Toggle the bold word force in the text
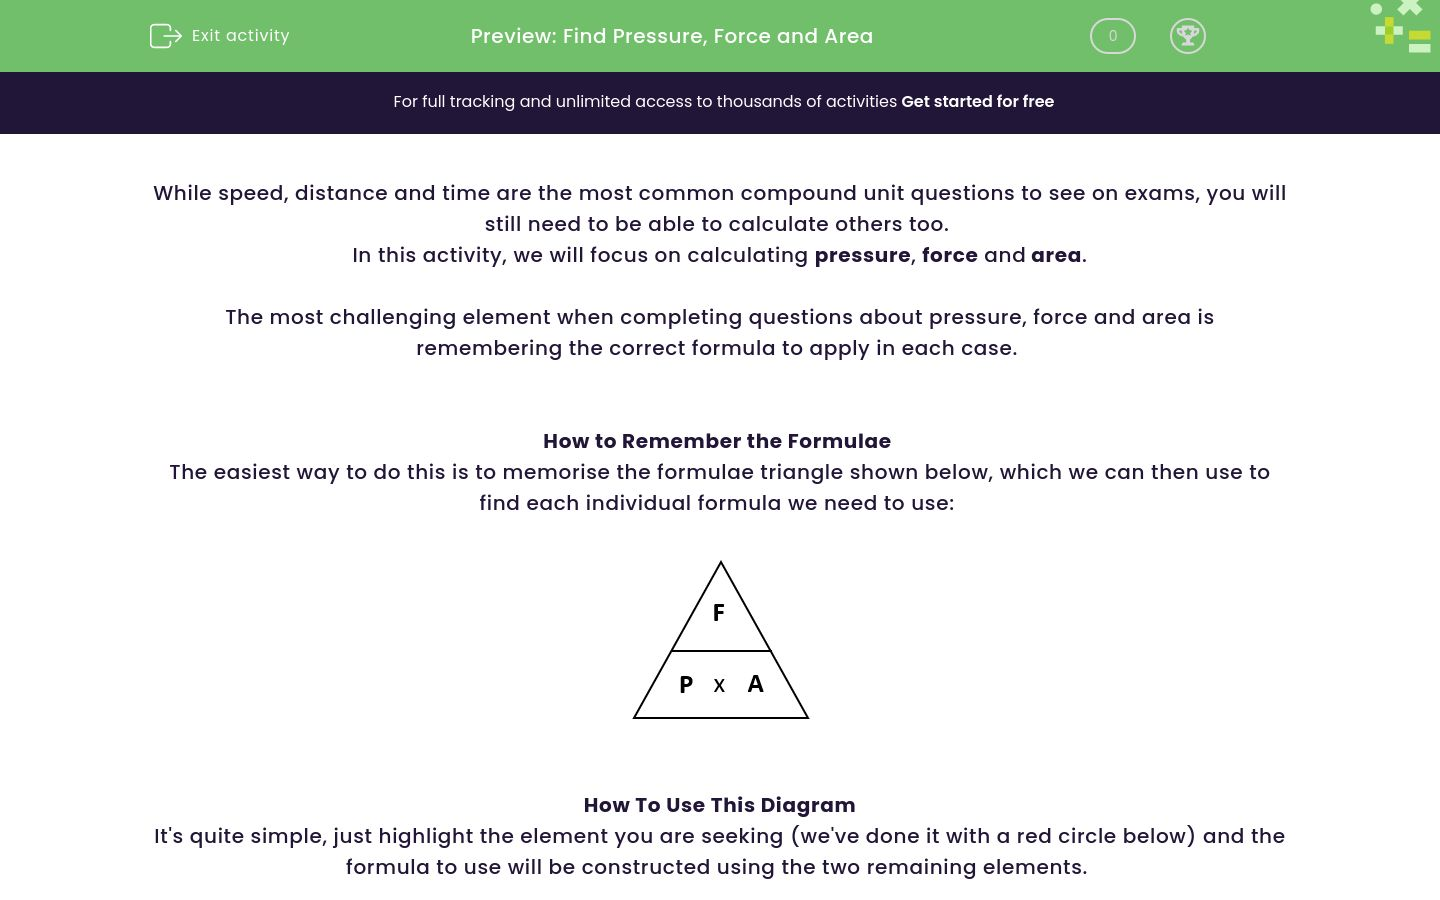Image resolution: width=1440 pixels, height=900 pixels. coord(950,255)
